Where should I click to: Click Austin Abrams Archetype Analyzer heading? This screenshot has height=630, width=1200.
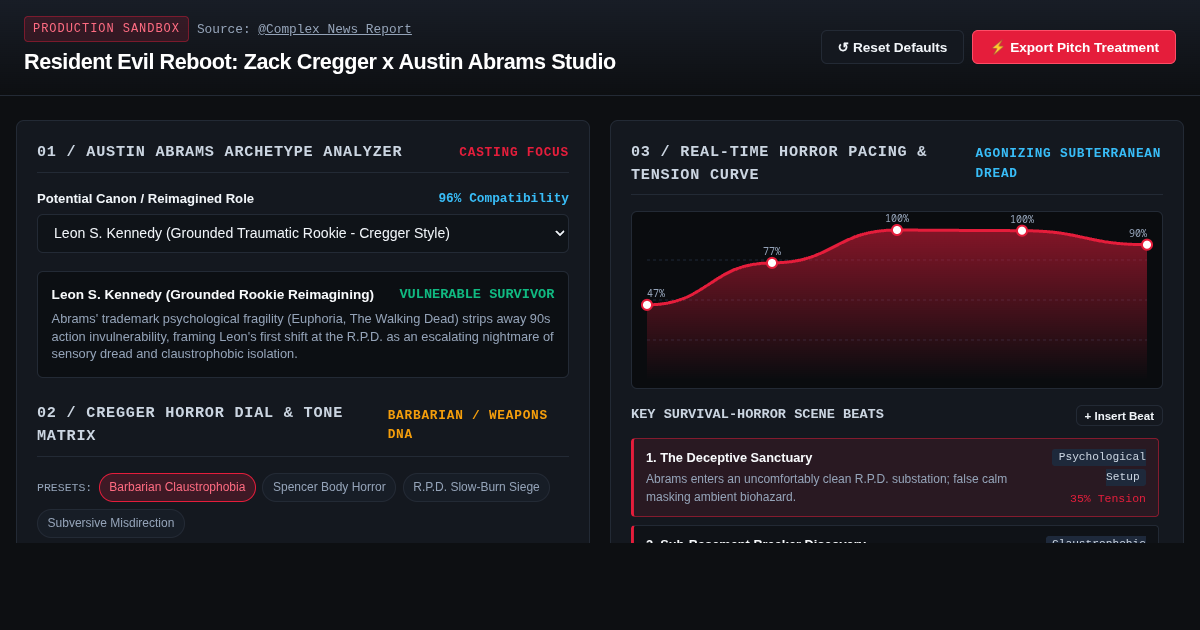[x=220, y=152]
